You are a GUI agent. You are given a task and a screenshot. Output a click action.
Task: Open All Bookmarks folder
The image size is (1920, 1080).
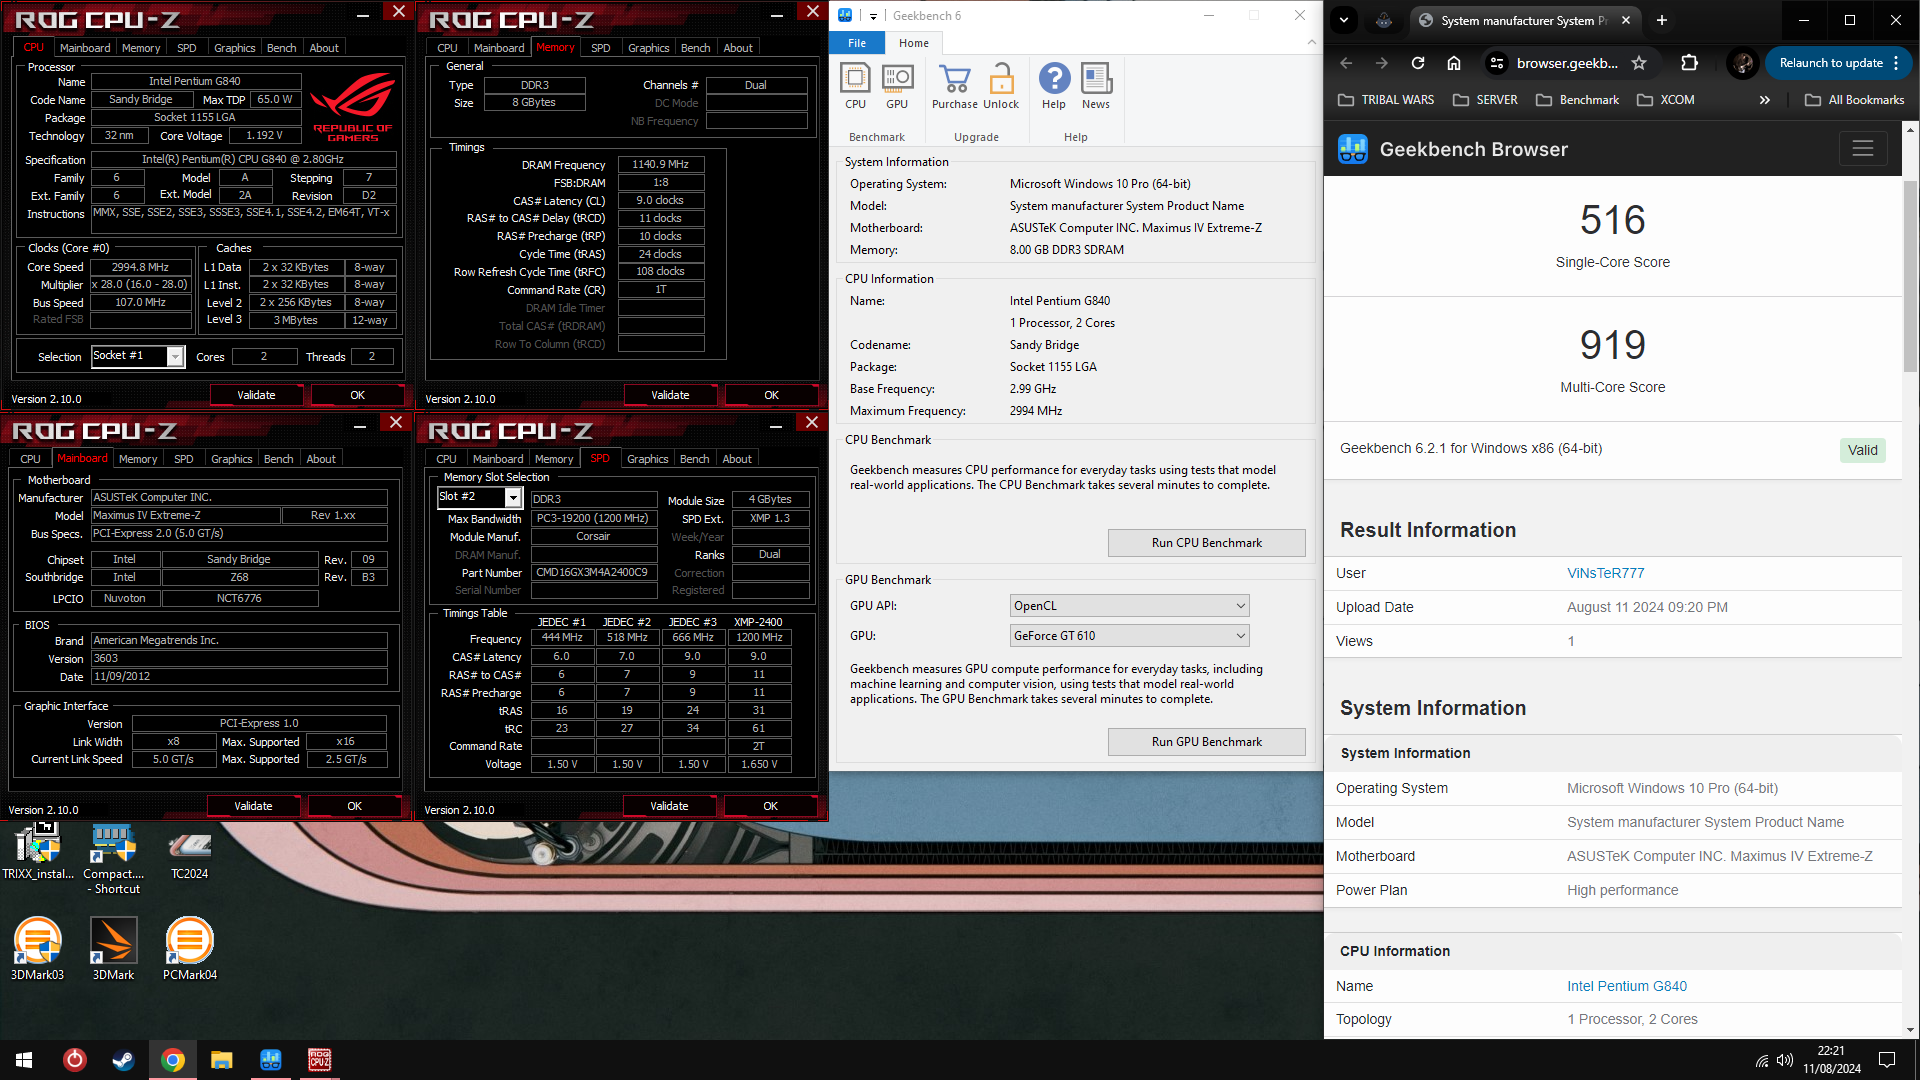click(x=1855, y=100)
